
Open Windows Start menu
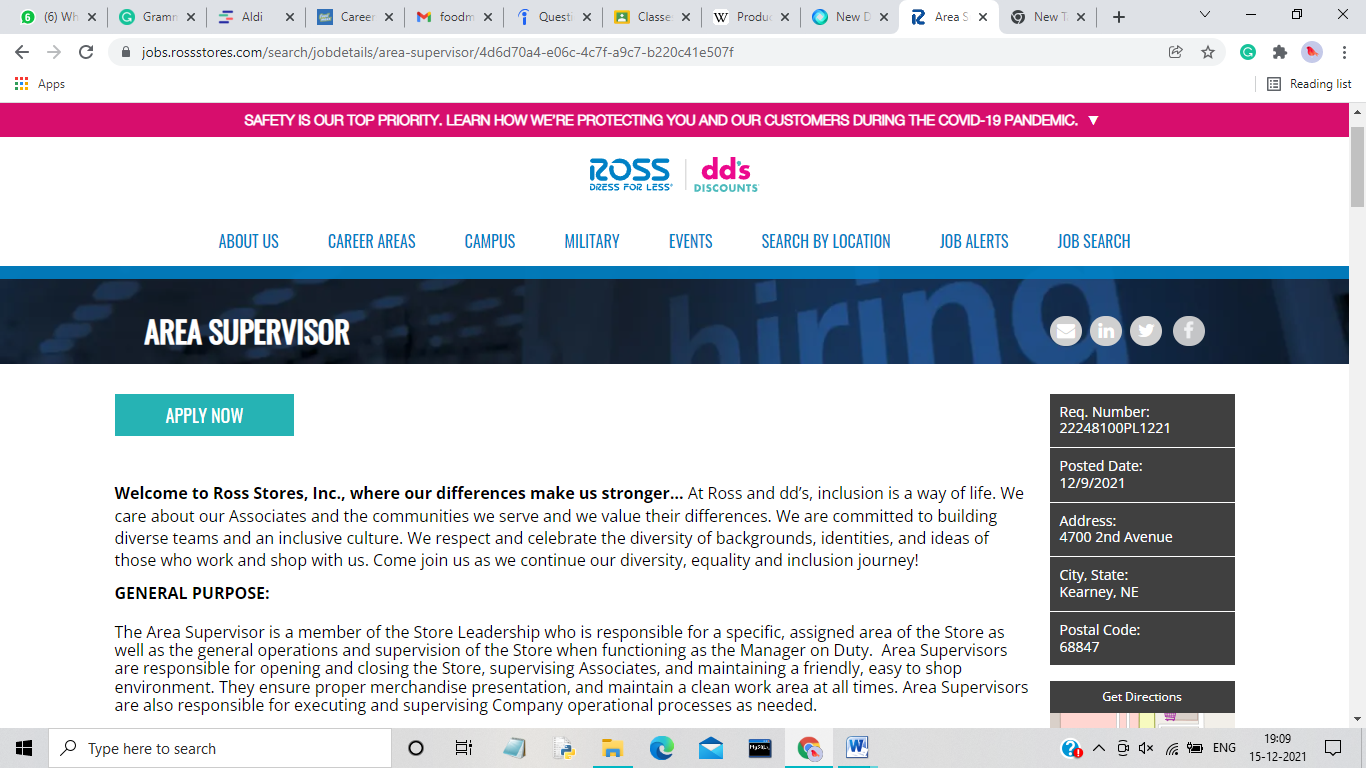[24, 748]
